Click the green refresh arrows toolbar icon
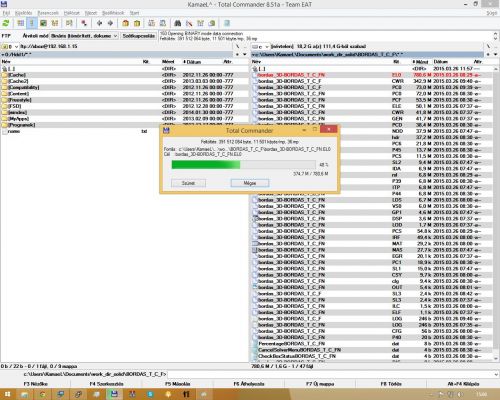Image resolution: width=500 pixels, height=400 pixels. tap(6, 23)
